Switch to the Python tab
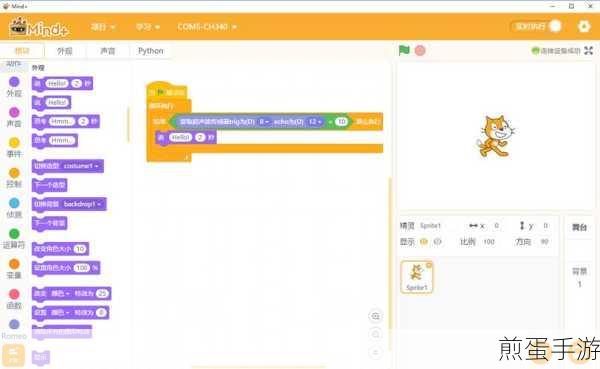This screenshot has height=369, width=600. tap(150, 51)
